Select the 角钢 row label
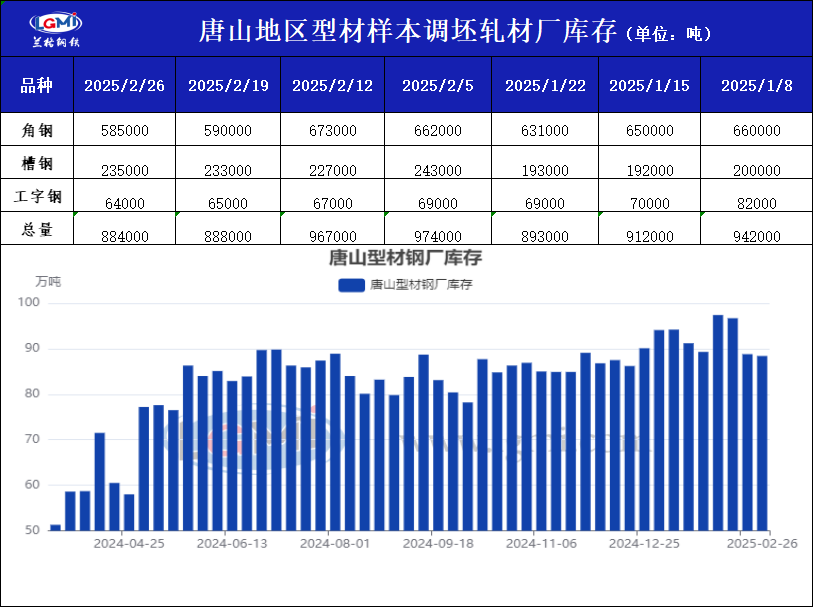 pos(37,130)
